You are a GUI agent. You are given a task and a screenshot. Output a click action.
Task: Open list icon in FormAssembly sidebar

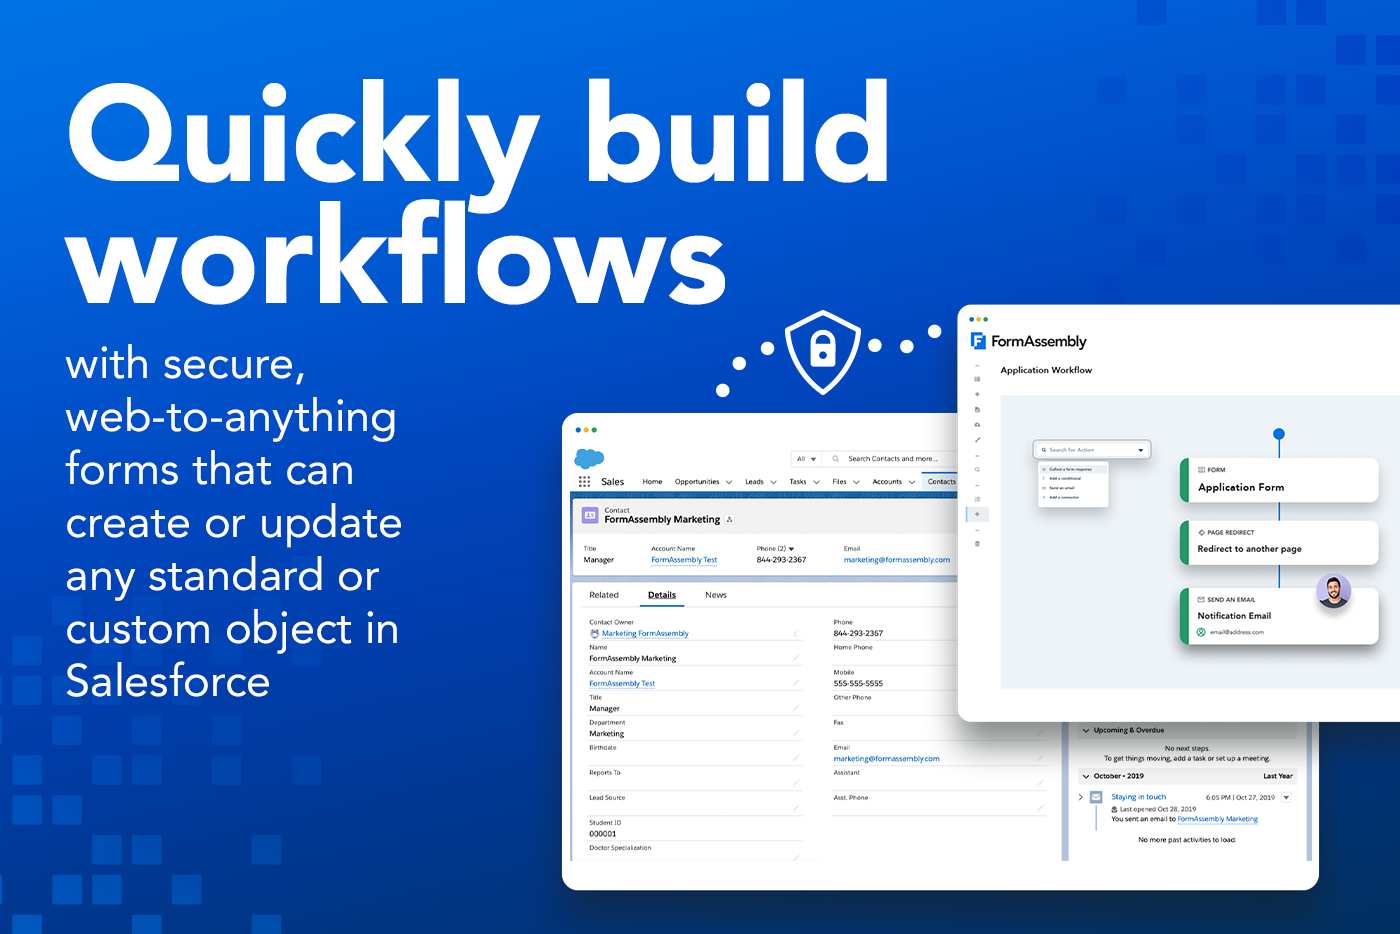[x=977, y=379]
